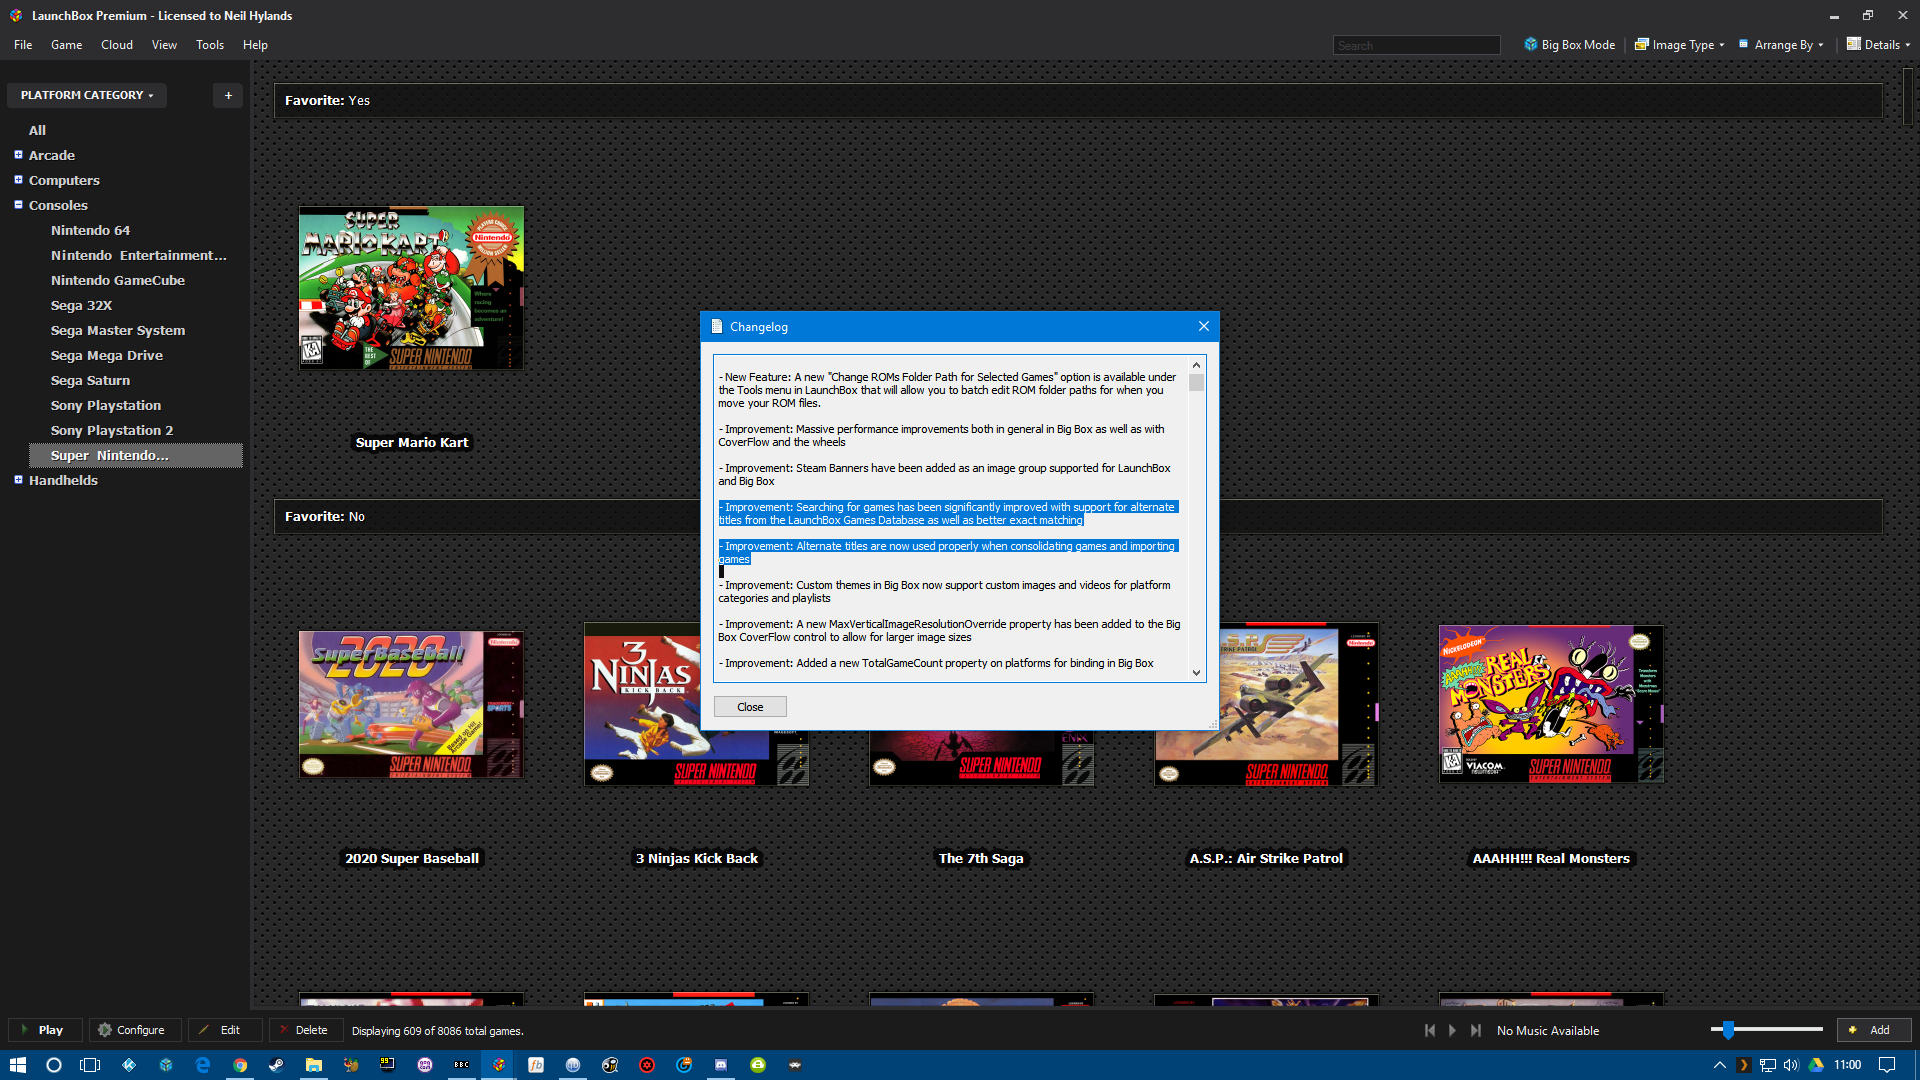Click the Changelog dialog X button
1920x1080 pixels.
(x=1204, y=326)
